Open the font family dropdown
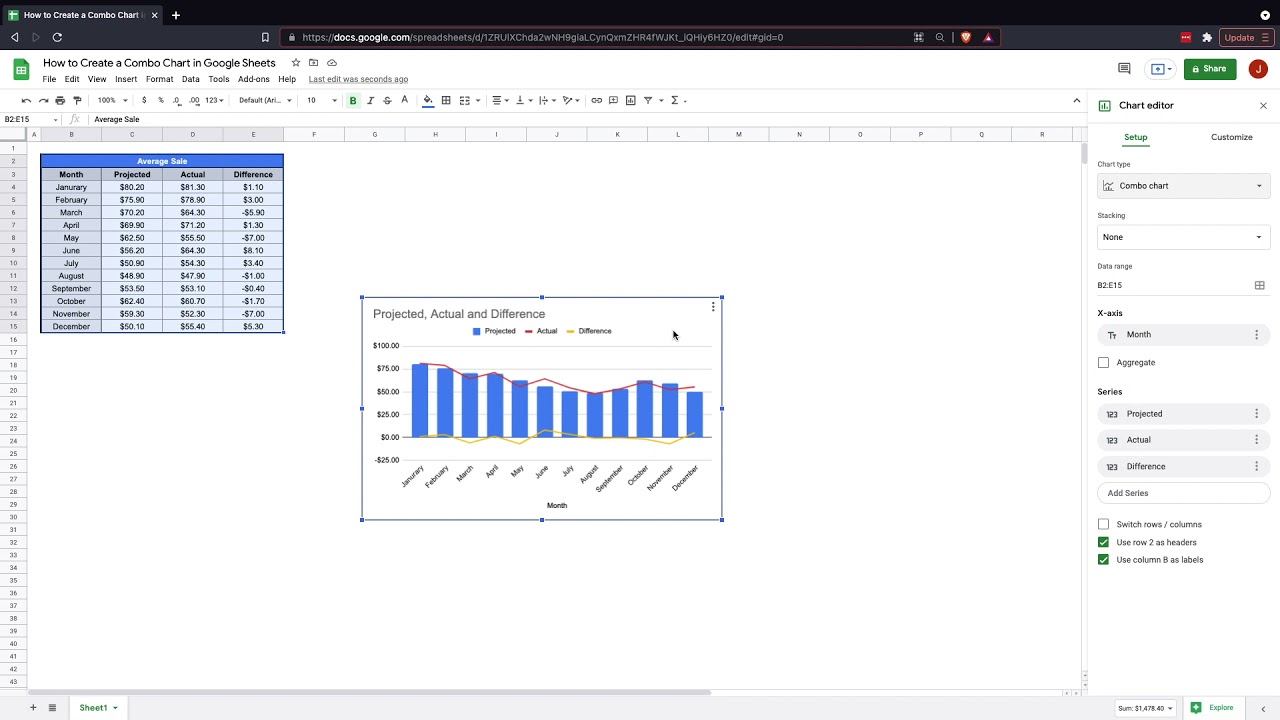Screen dimensions: 1280x720 [265, 100]
